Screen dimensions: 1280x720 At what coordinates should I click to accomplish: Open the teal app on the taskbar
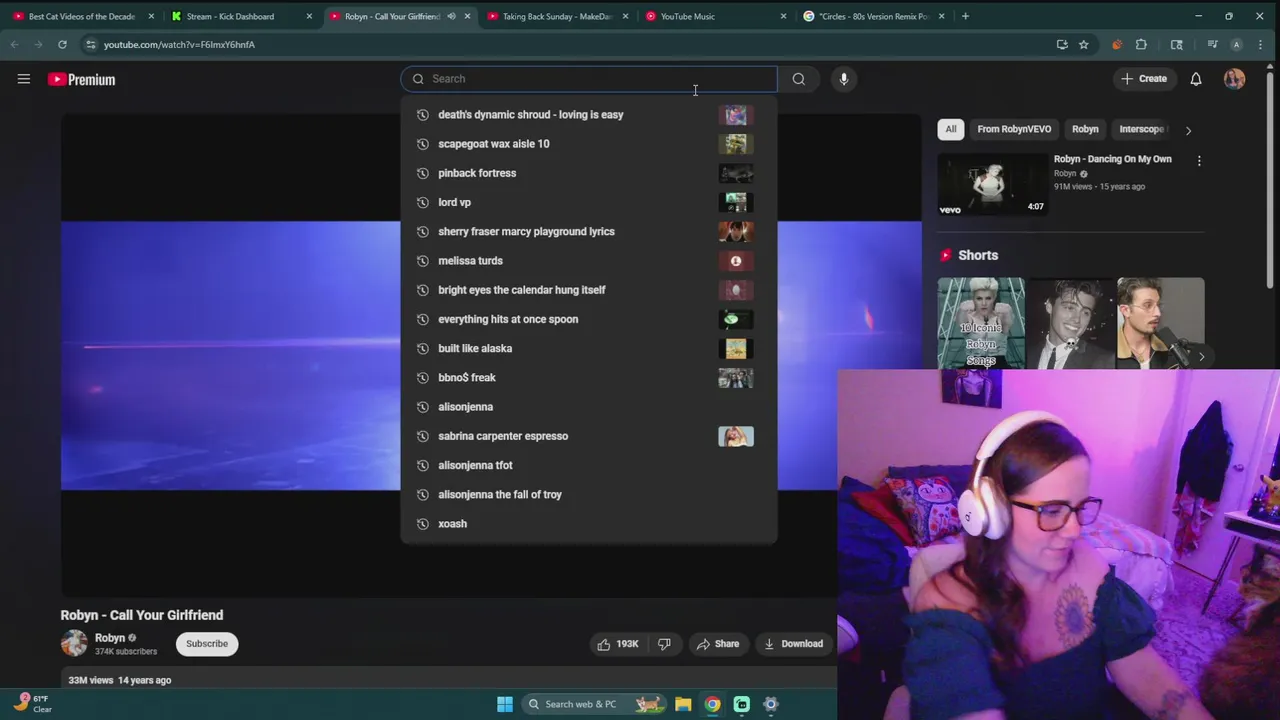tap(742, 704)
